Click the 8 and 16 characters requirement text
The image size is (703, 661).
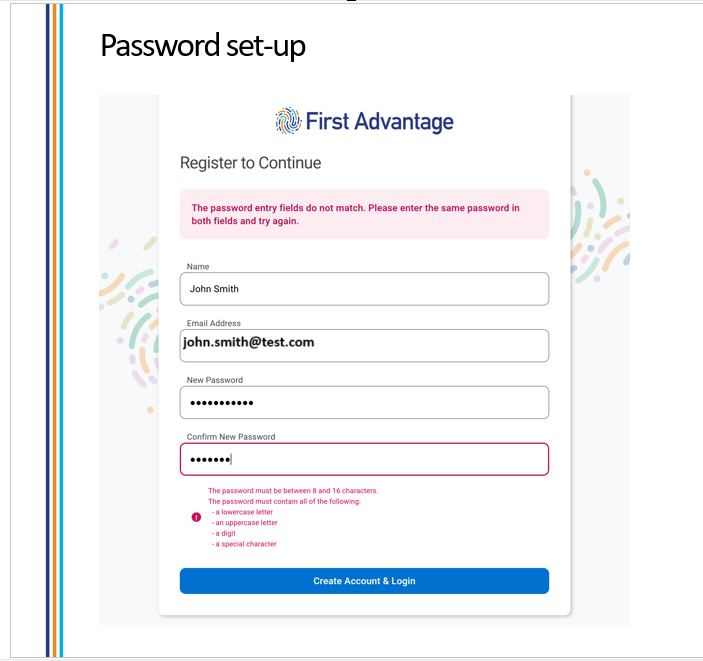(292, 491)
